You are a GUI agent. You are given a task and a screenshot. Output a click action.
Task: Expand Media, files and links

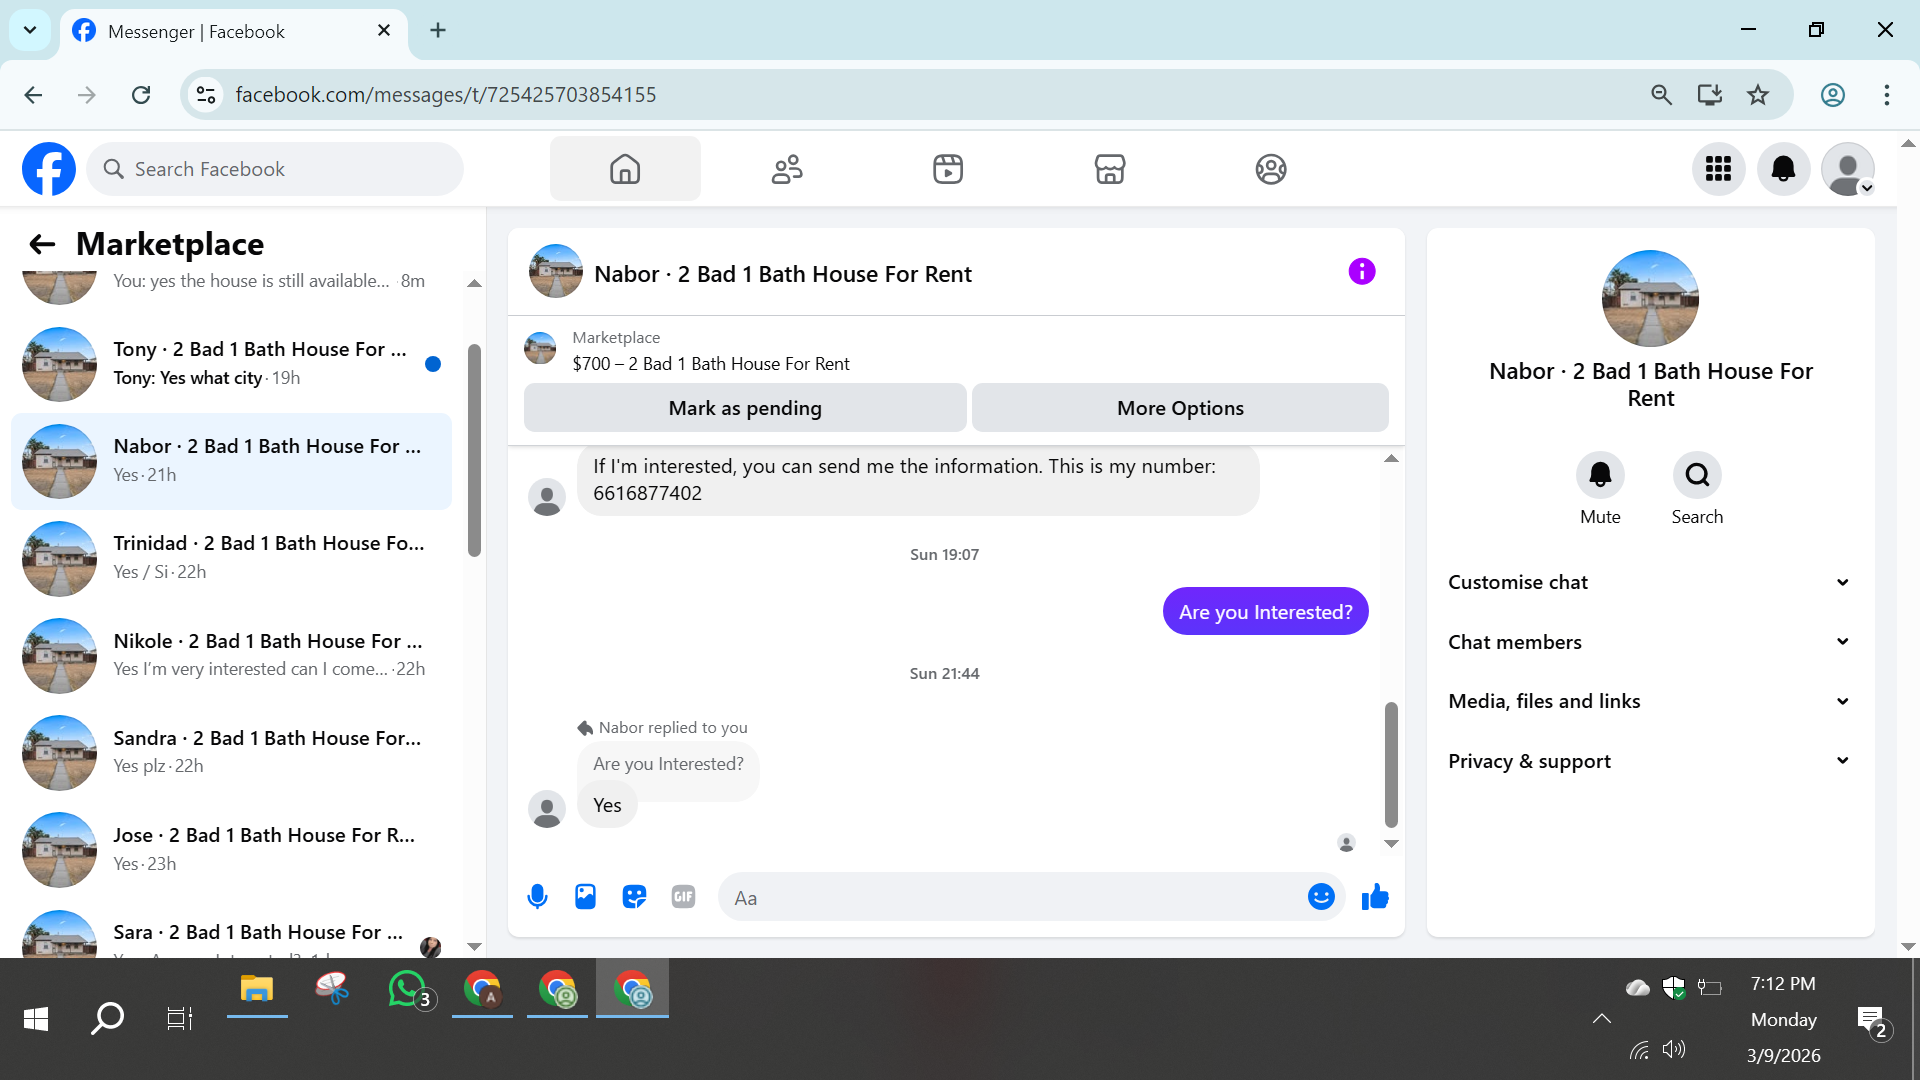pos(1649,701)
